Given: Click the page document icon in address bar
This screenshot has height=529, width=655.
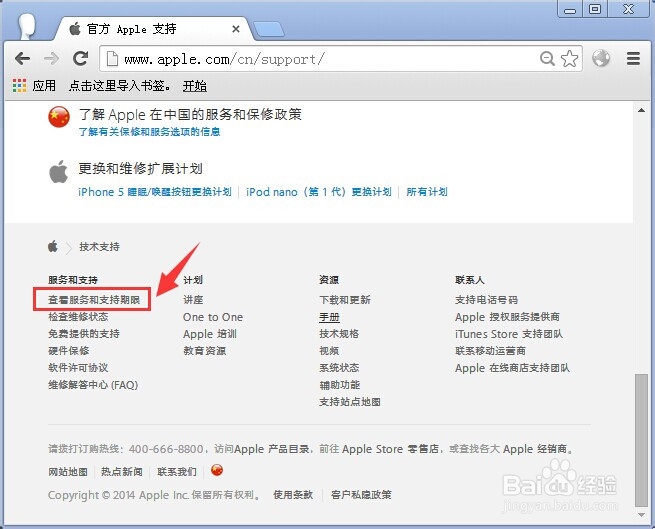Looking at the screenshot, I should pos(112,58).
